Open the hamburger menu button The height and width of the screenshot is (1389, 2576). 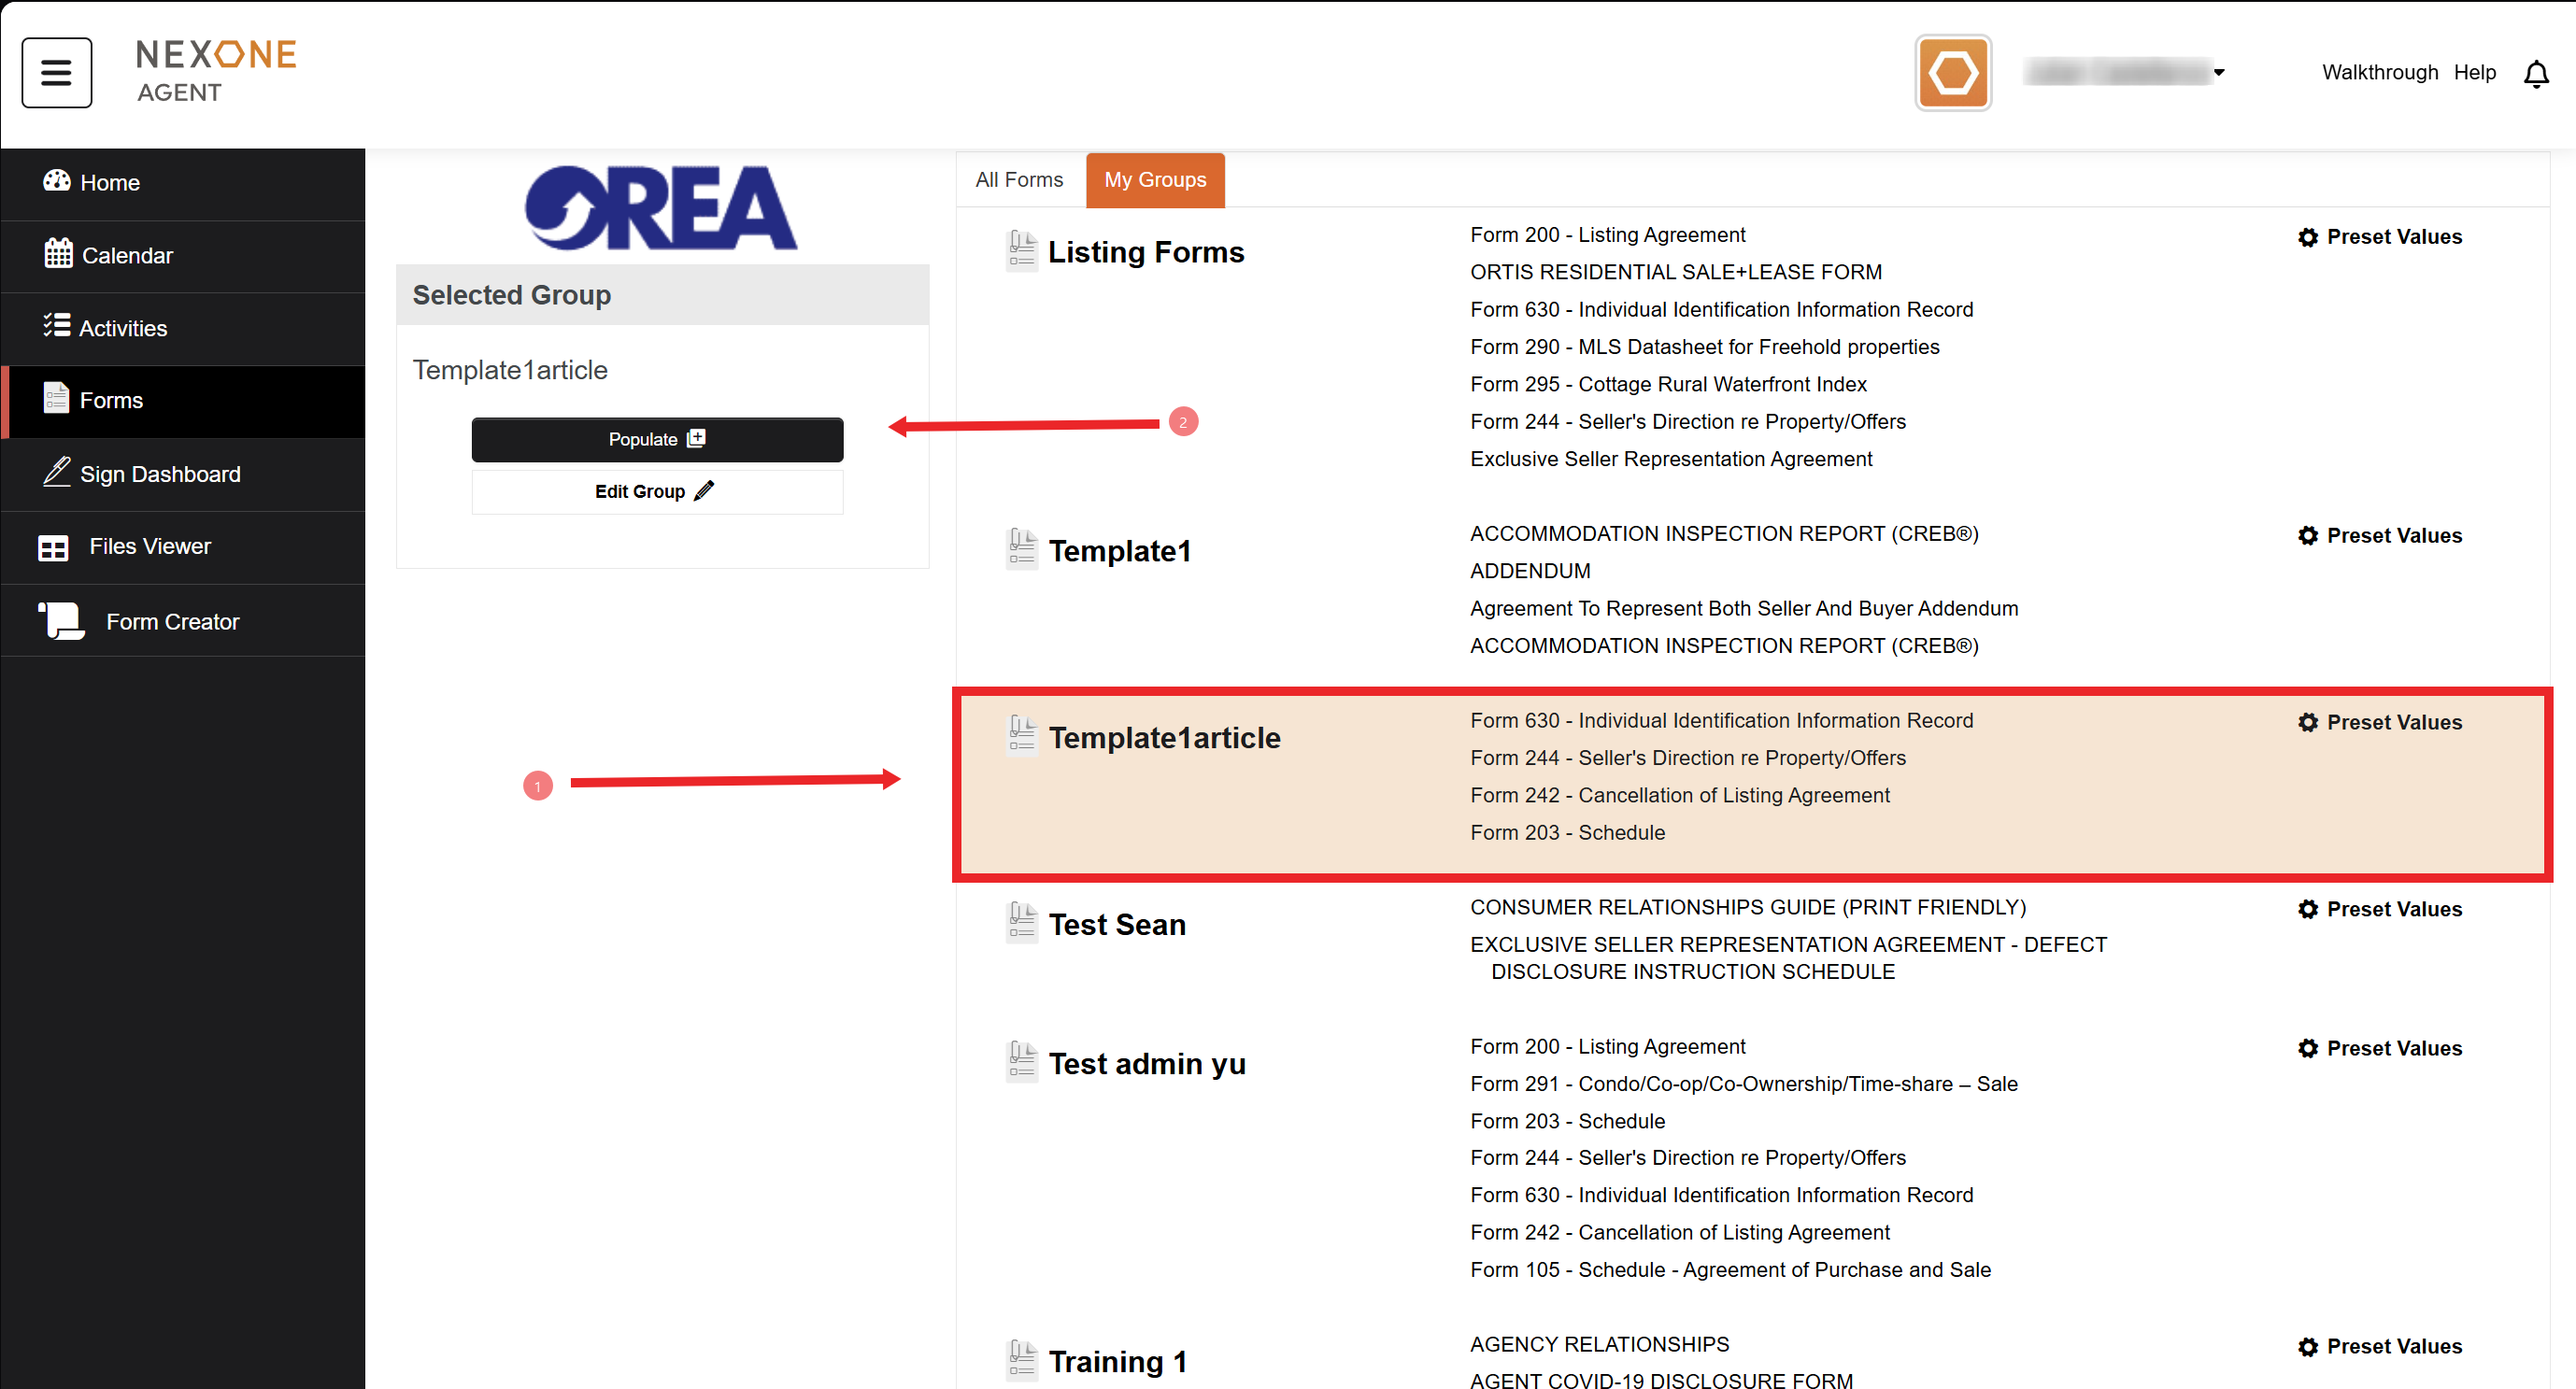pyautogui.click(x=56, y=72)
